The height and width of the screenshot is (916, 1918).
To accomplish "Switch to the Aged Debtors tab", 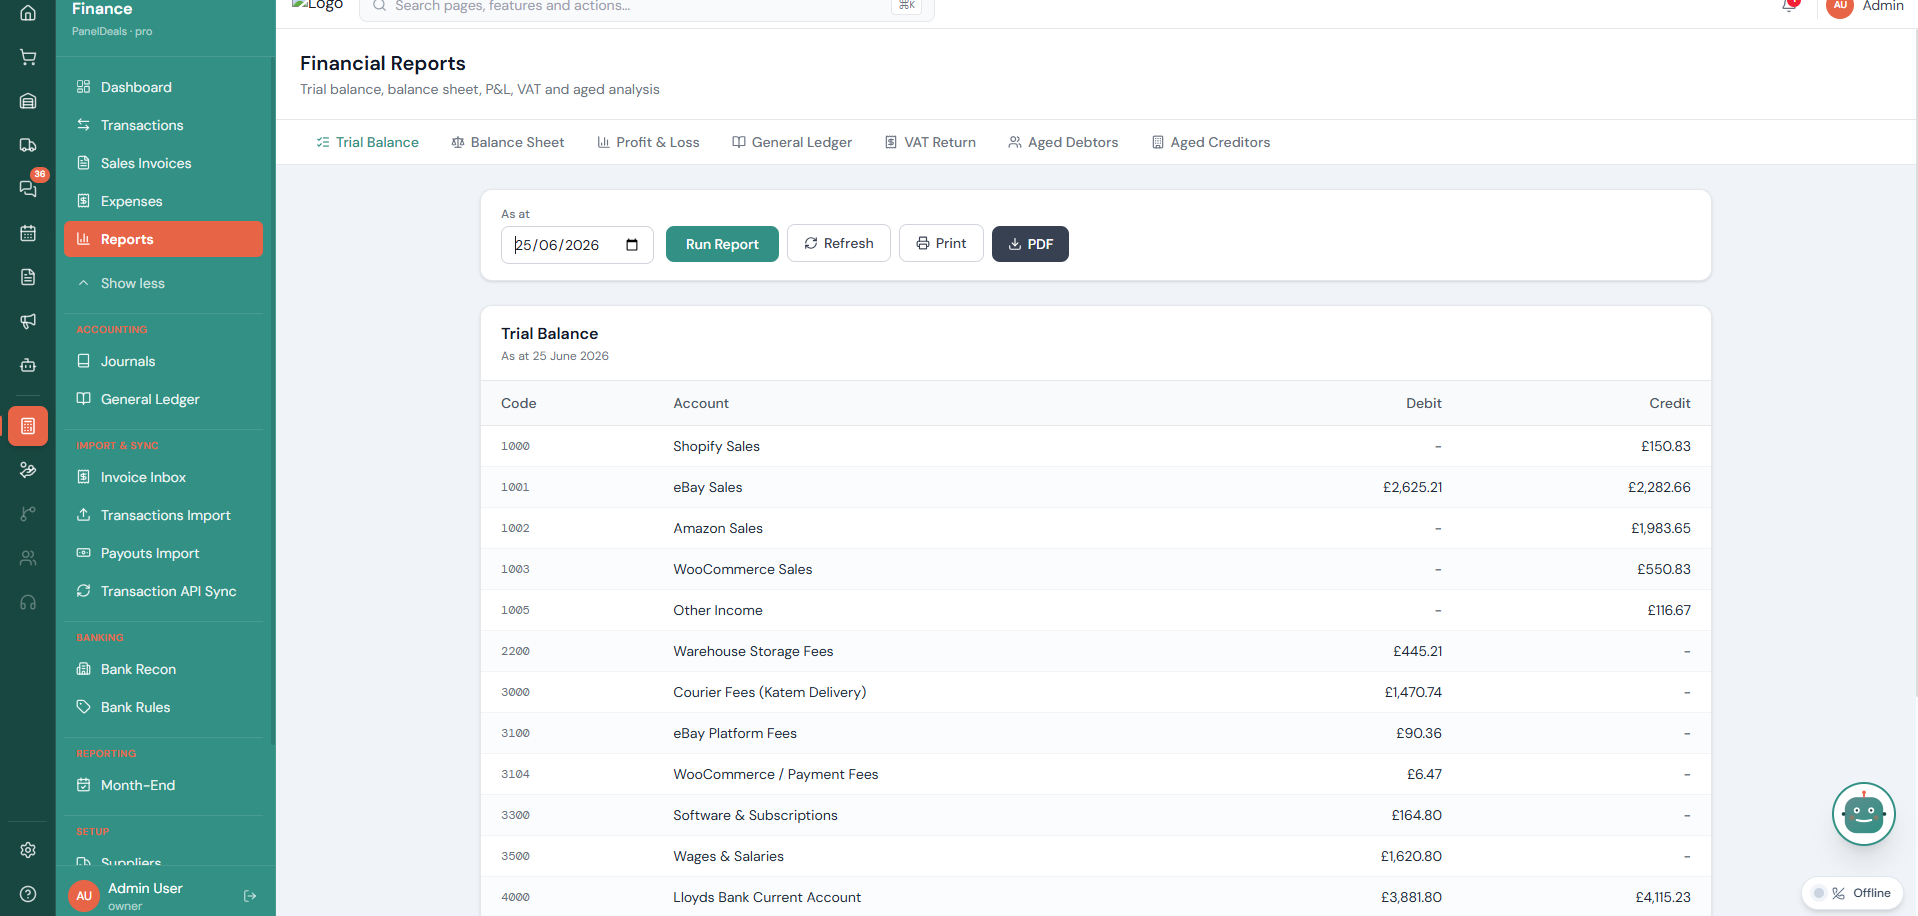I will (1063, 142).
